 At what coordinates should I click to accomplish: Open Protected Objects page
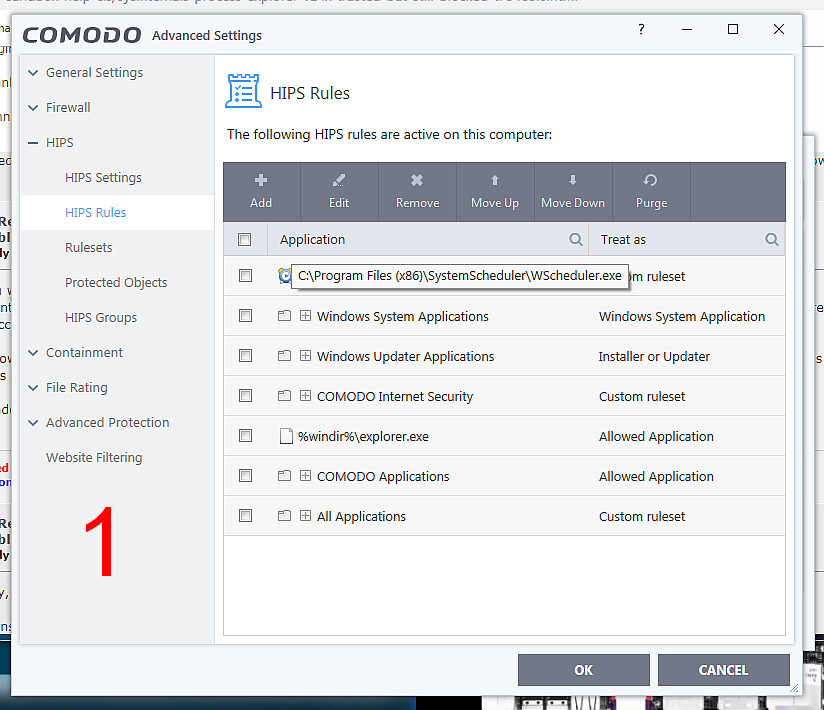(x=116, y=283)
